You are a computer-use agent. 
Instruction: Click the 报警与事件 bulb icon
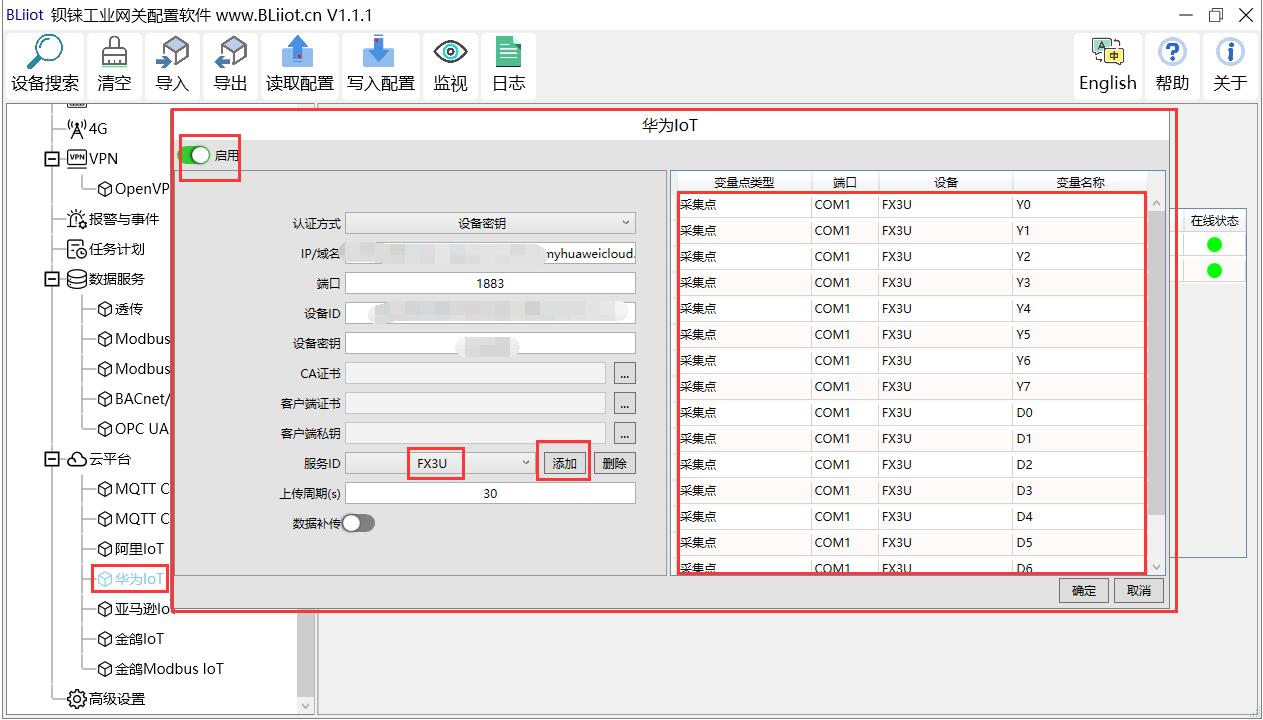tap(77, 219)
